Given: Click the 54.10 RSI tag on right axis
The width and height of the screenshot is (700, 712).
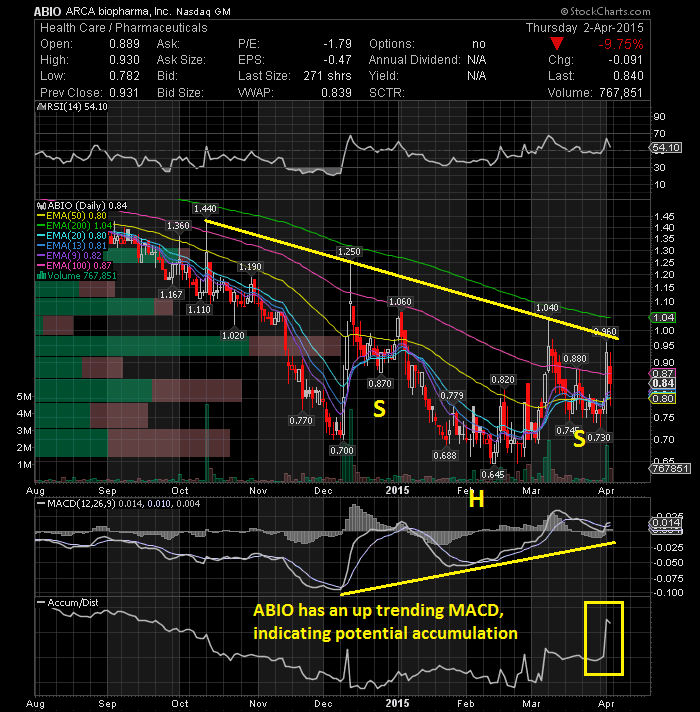Looking at the screenshot, I should 666,148.
